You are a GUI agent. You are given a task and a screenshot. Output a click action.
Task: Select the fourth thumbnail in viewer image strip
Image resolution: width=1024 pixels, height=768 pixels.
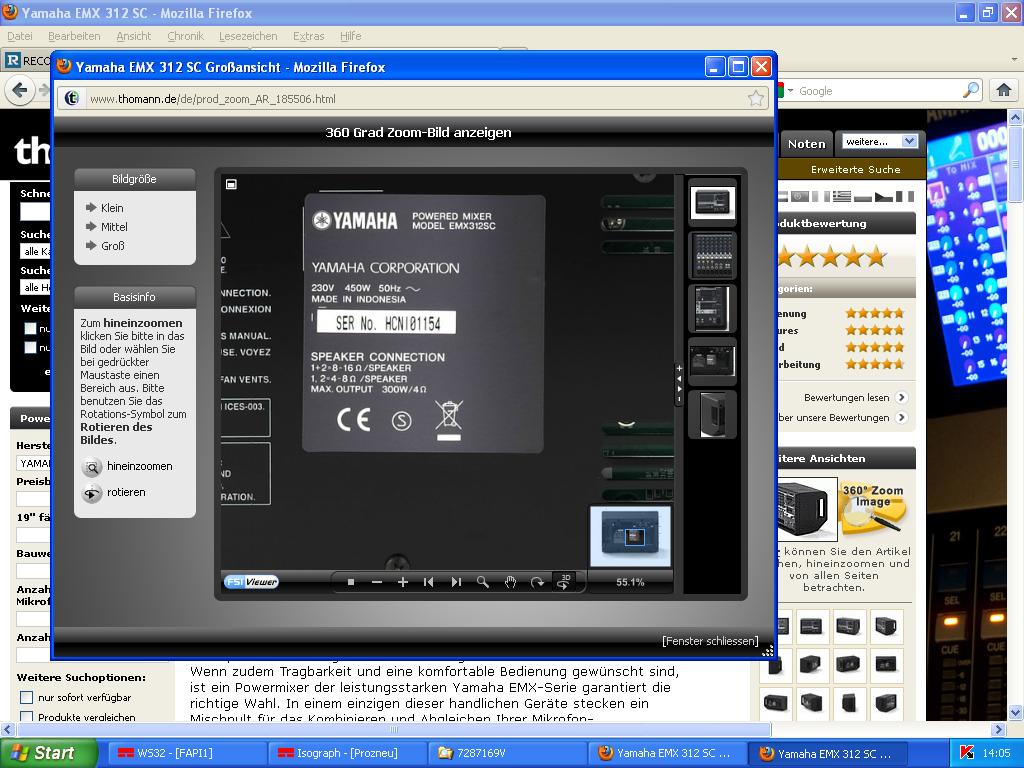click(x=712, y=361)
